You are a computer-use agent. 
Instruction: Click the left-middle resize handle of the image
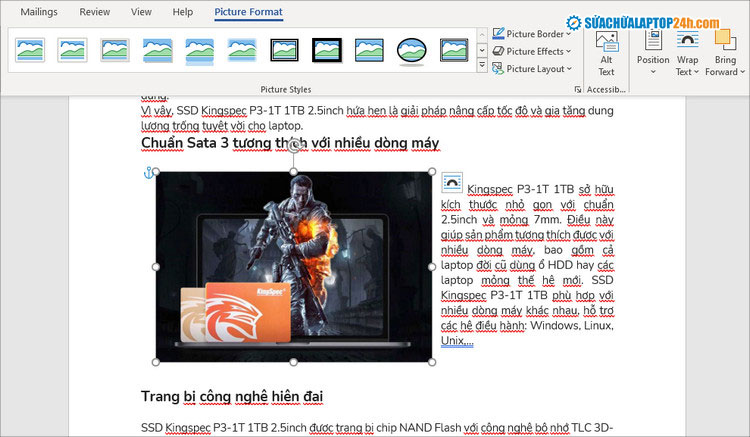pos(156,267)
